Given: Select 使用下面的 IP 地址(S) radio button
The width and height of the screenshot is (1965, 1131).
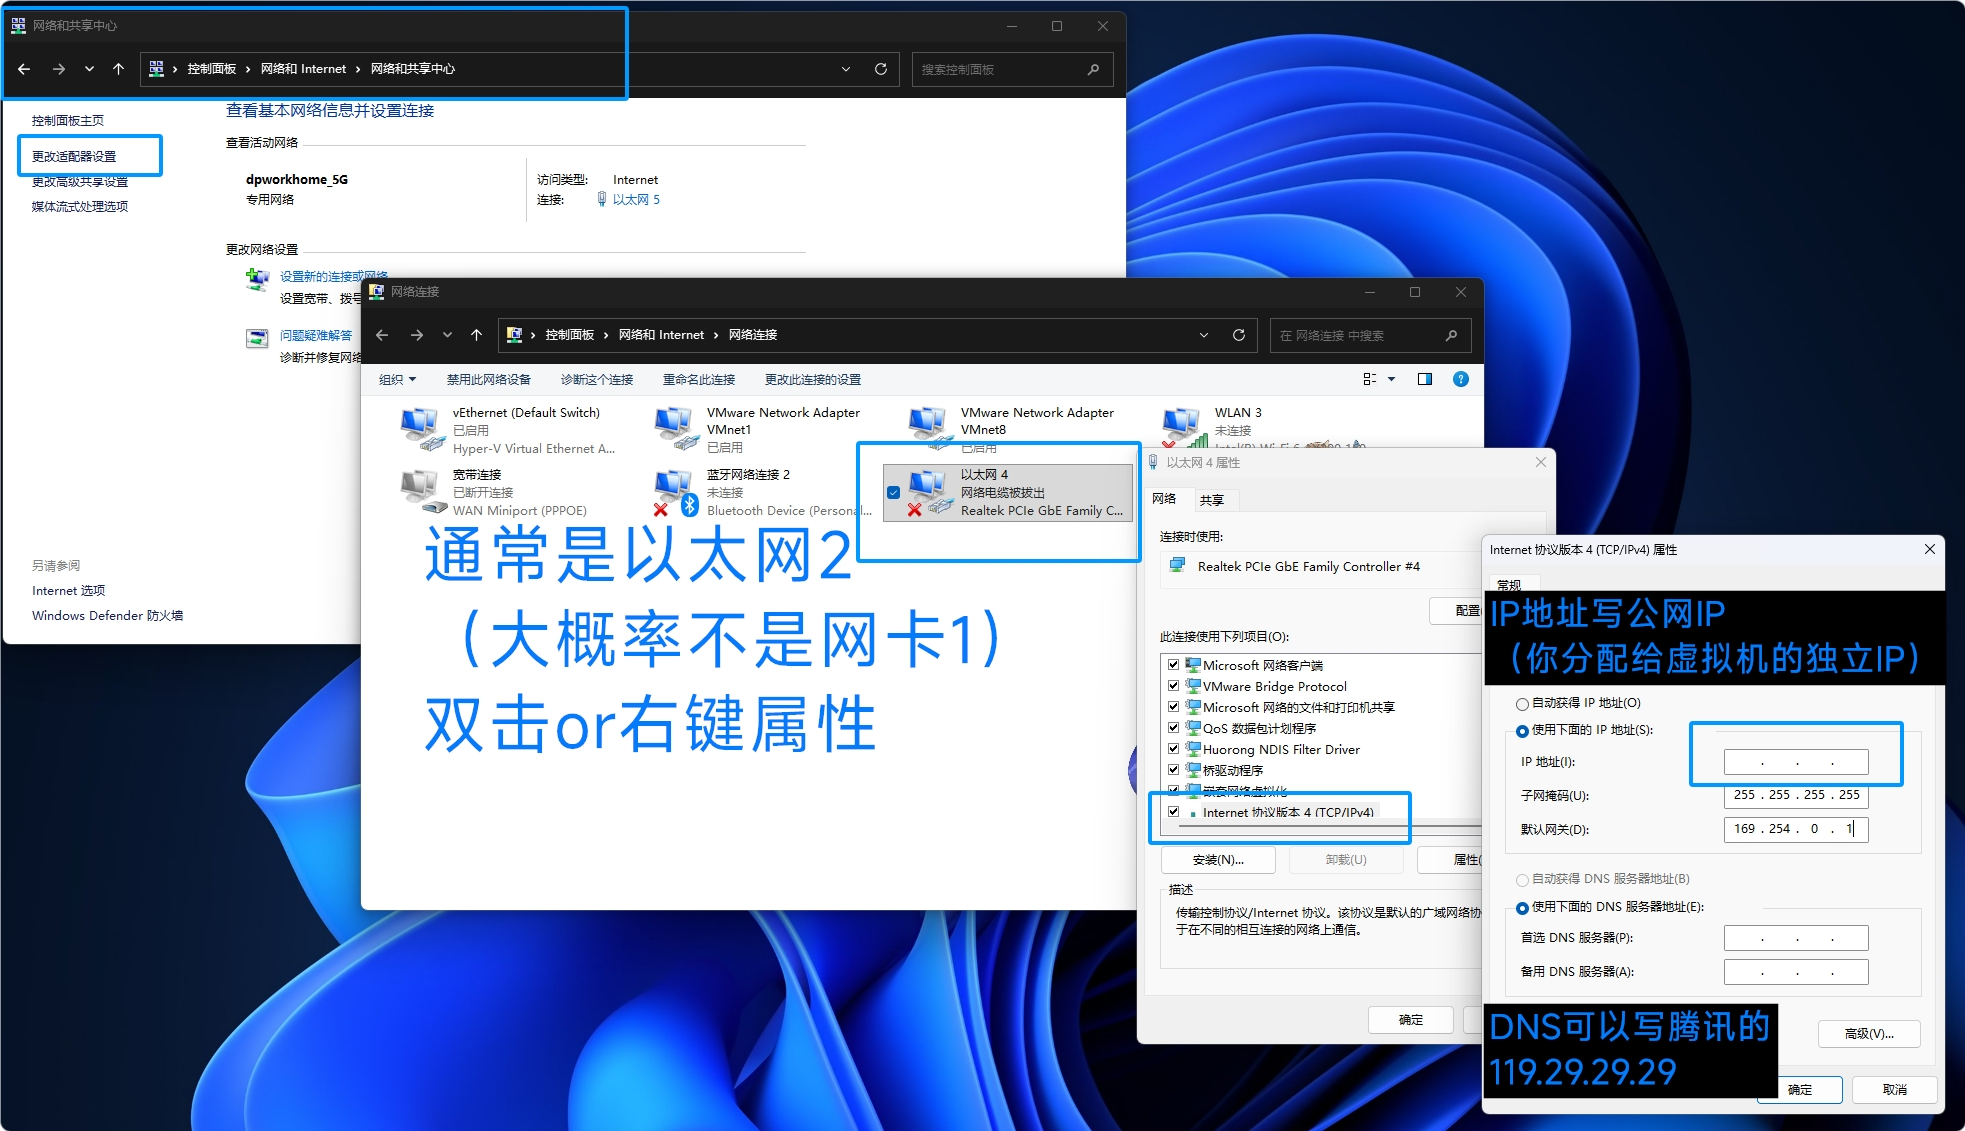Looking at the screenshot, I should click(1522, 731).
